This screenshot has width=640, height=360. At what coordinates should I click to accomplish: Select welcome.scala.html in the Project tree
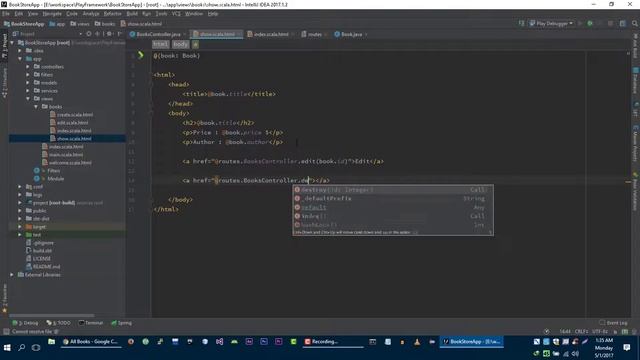coord(67,163)
